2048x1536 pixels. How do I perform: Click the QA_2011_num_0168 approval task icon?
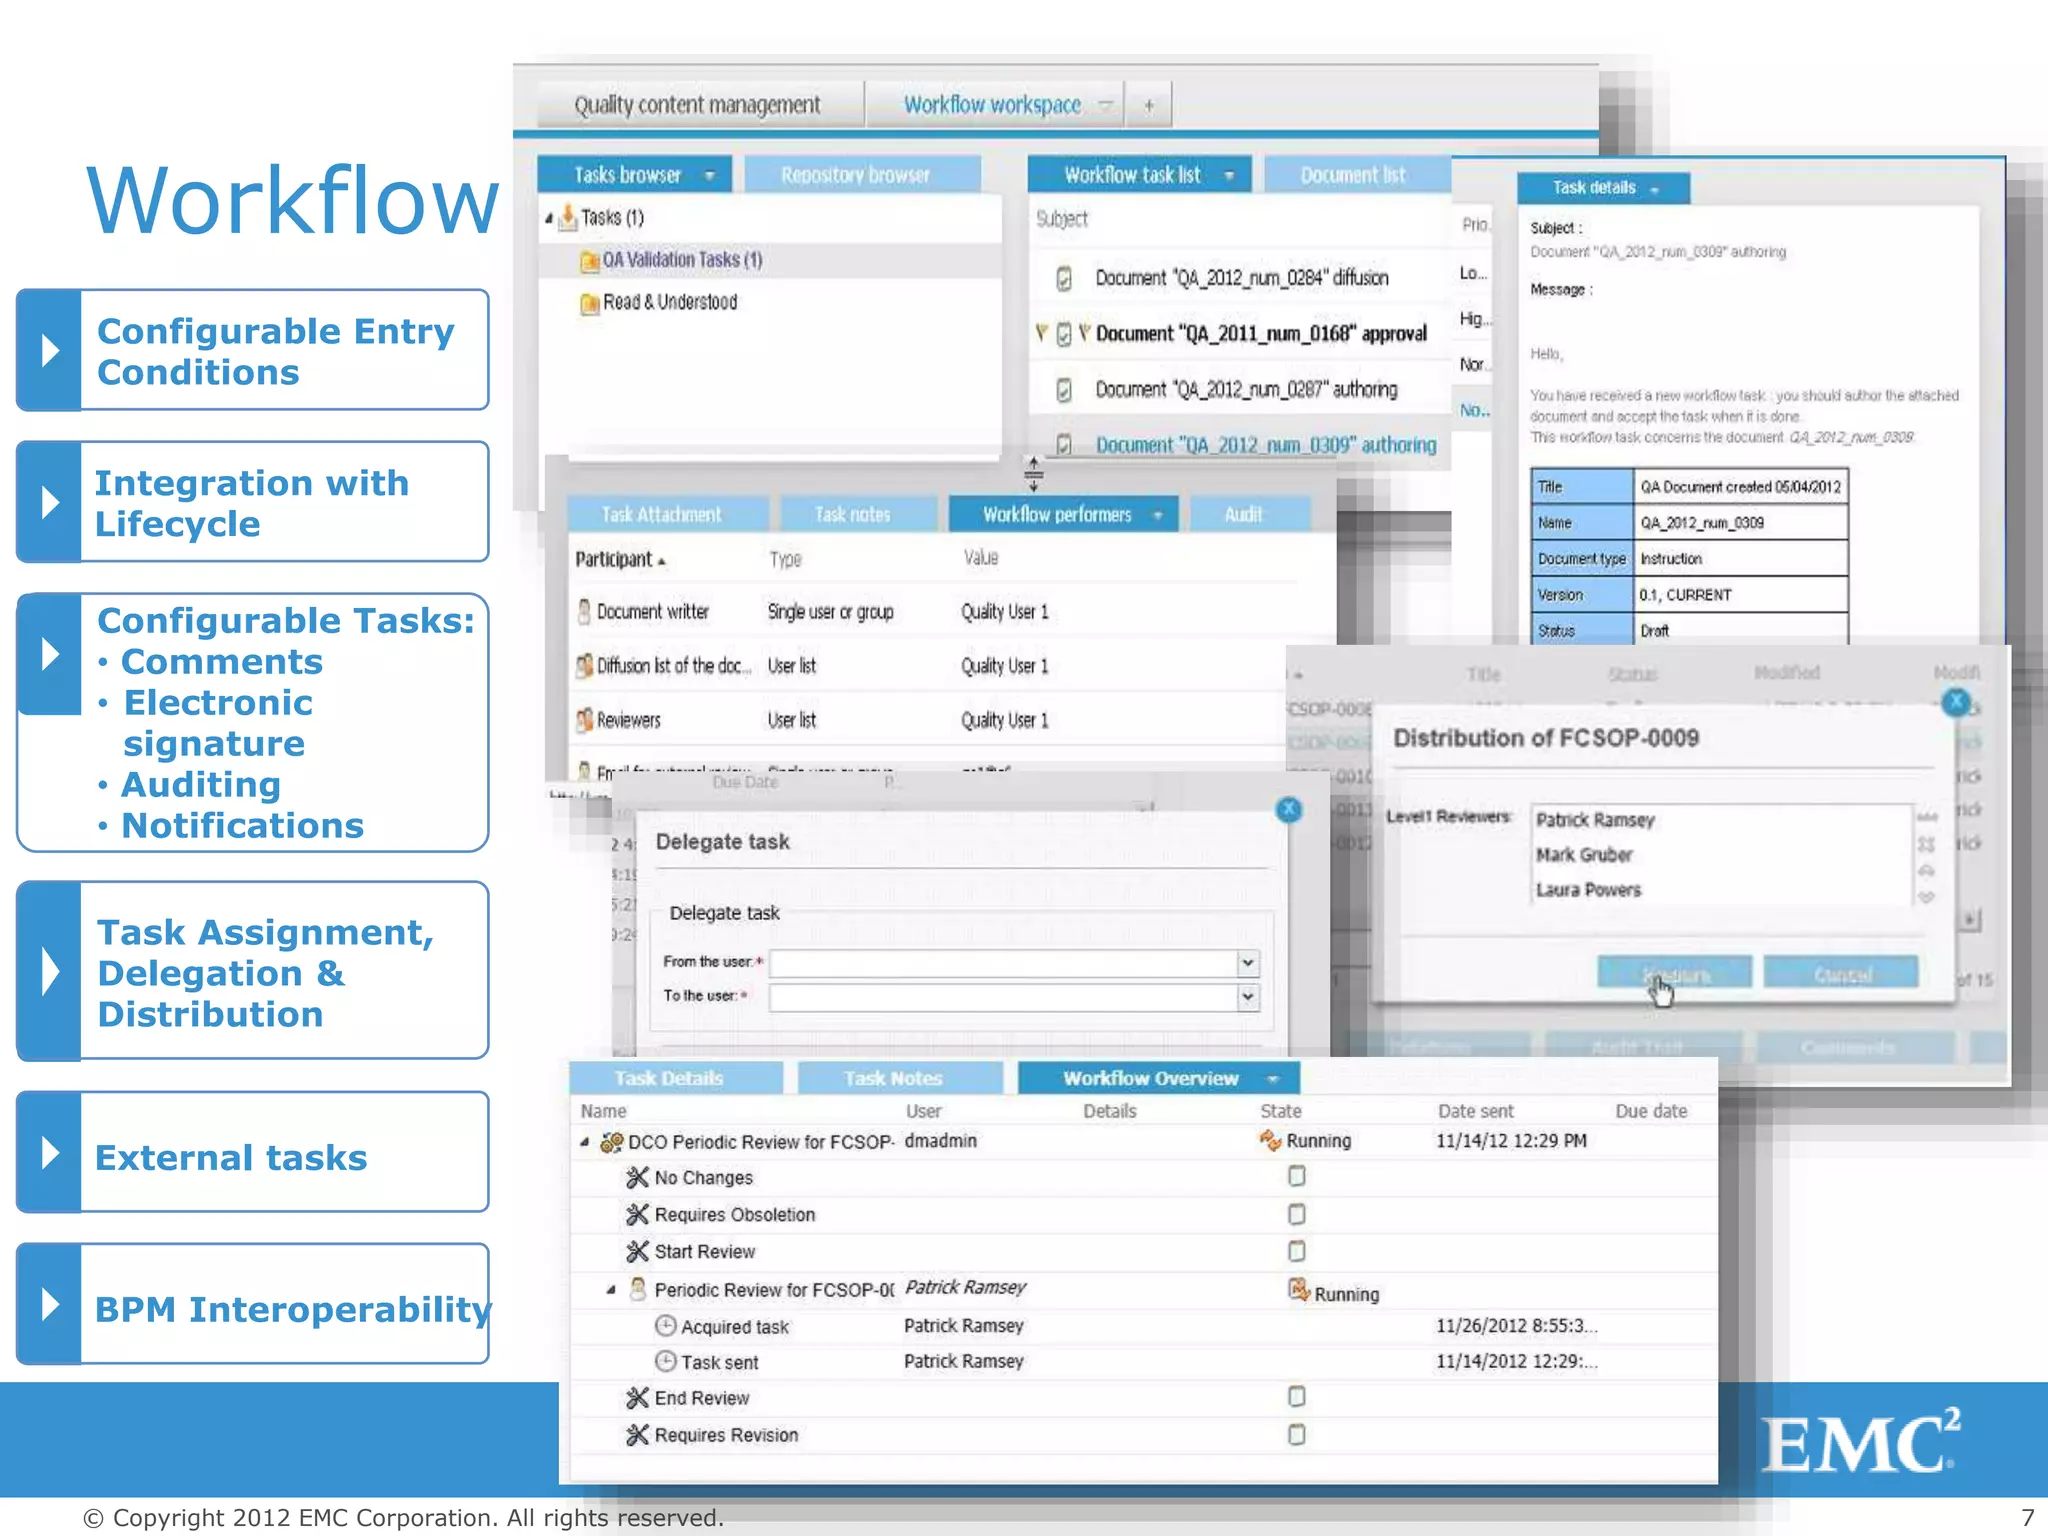click(1064, 333)
